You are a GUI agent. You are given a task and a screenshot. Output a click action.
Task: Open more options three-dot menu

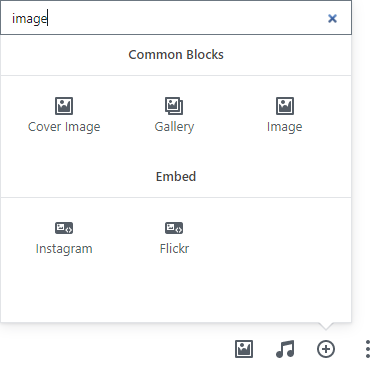368,349
